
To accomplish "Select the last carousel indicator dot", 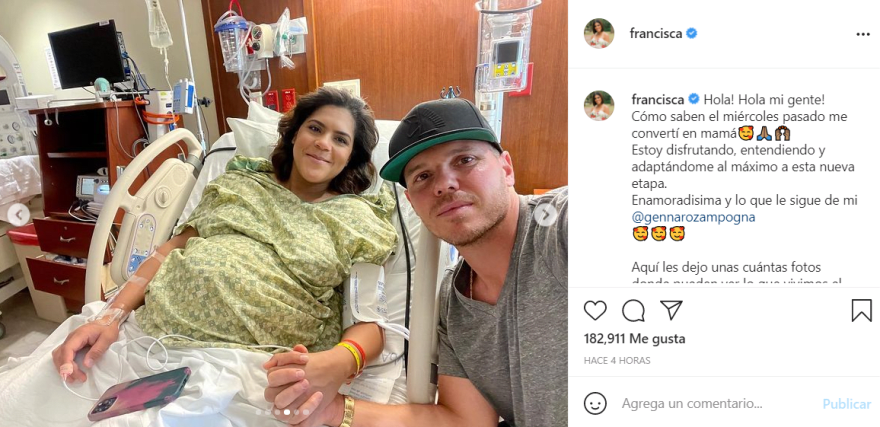I will coord(306,412).
